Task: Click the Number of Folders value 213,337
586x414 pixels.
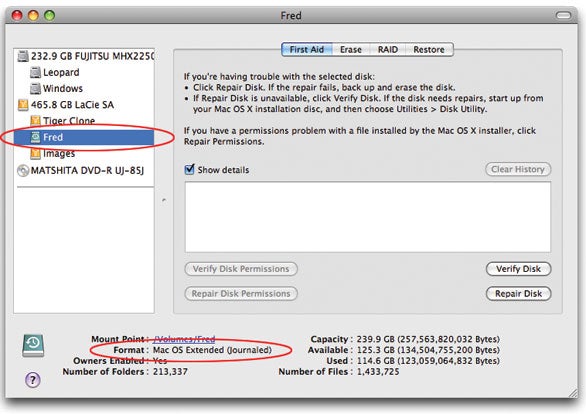Action: 170,372
